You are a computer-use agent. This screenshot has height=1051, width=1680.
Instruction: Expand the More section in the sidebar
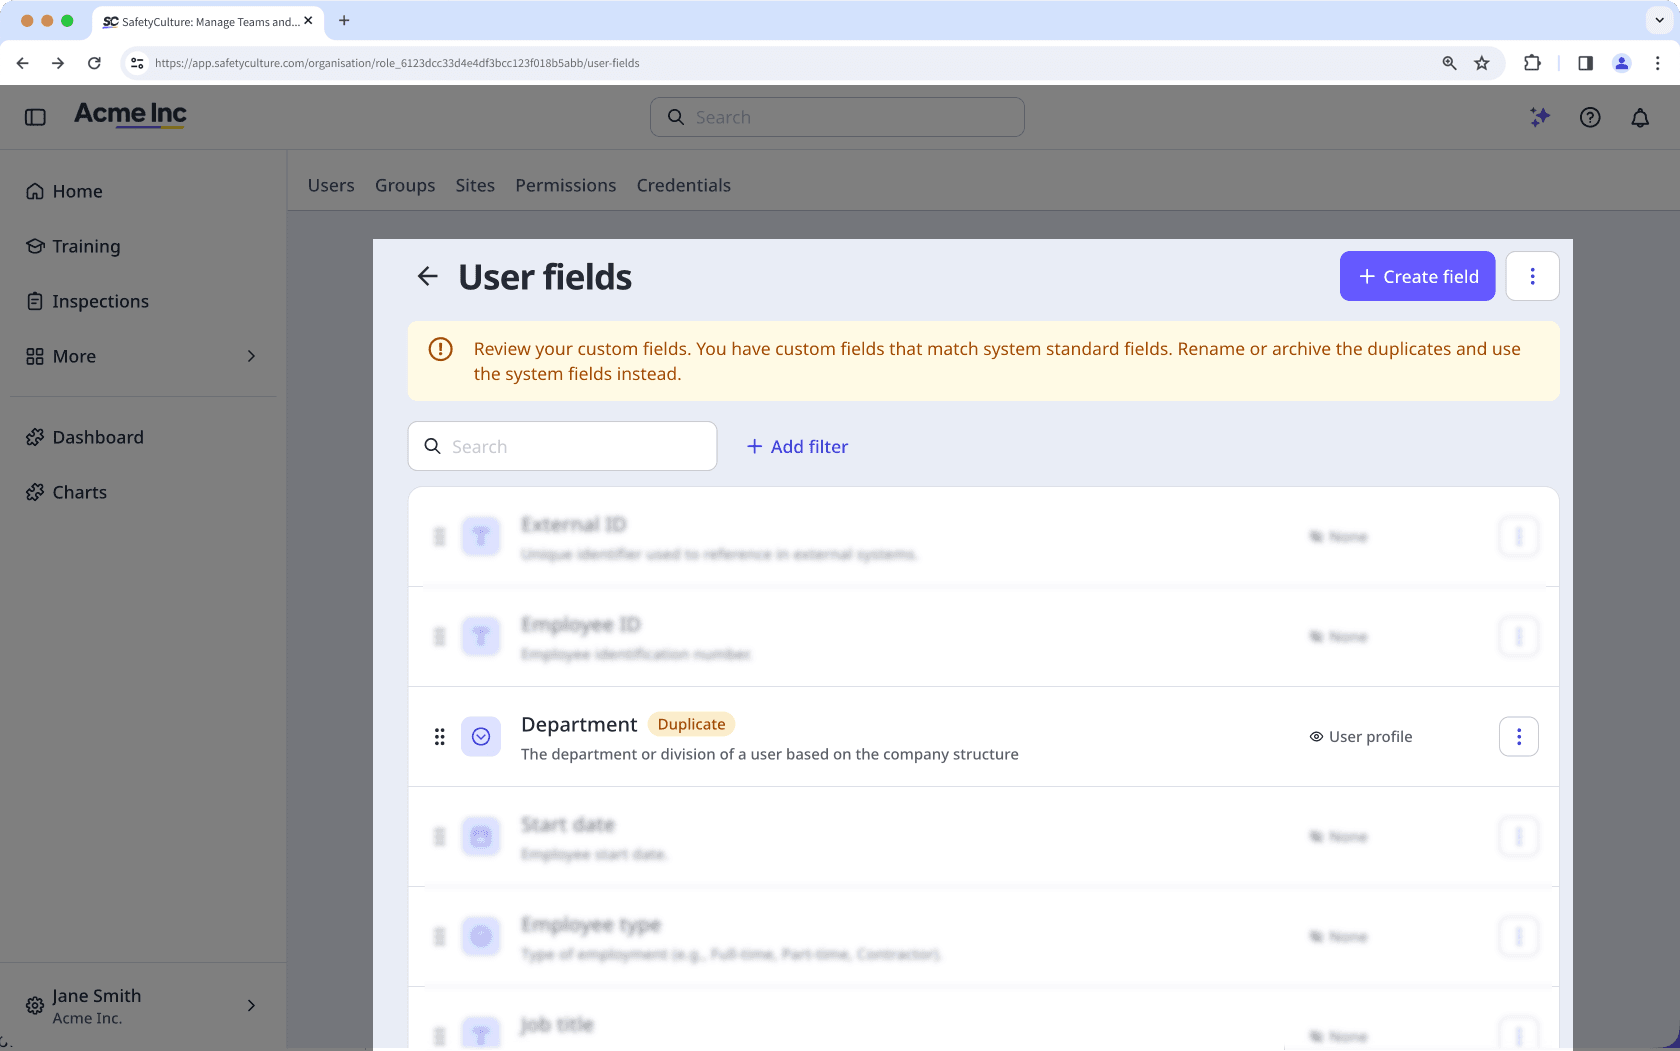74,356
